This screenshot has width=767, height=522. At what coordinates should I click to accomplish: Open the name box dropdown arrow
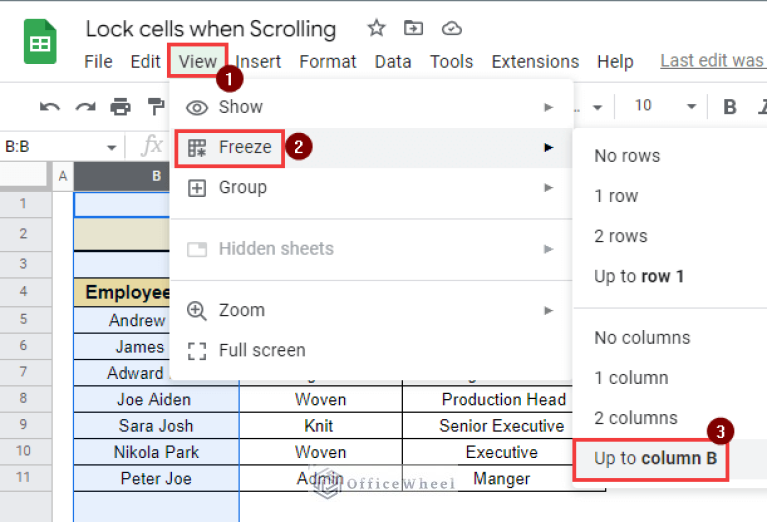(112, 147)
